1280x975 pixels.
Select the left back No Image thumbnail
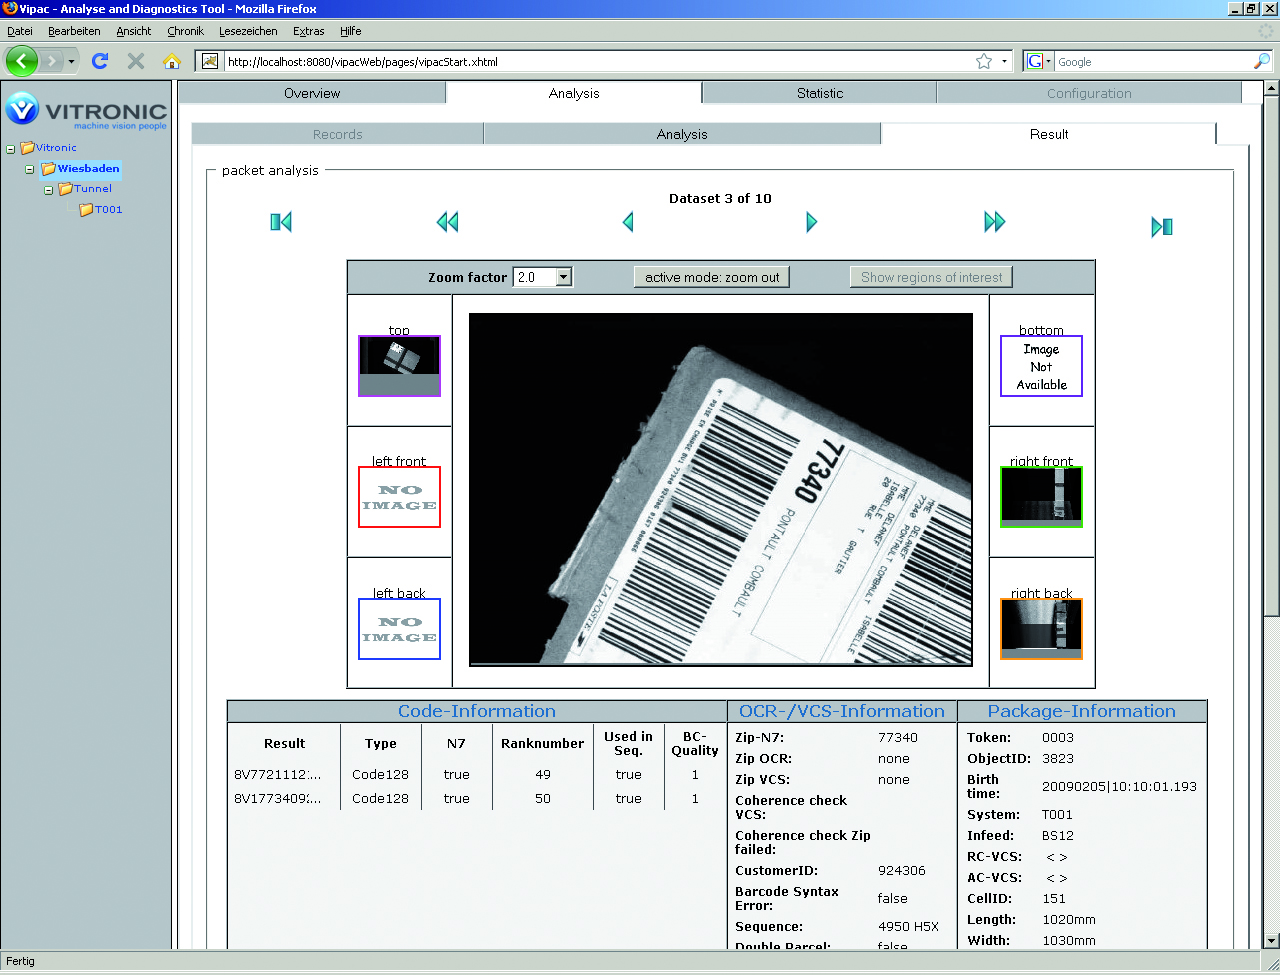click(399, 629)
